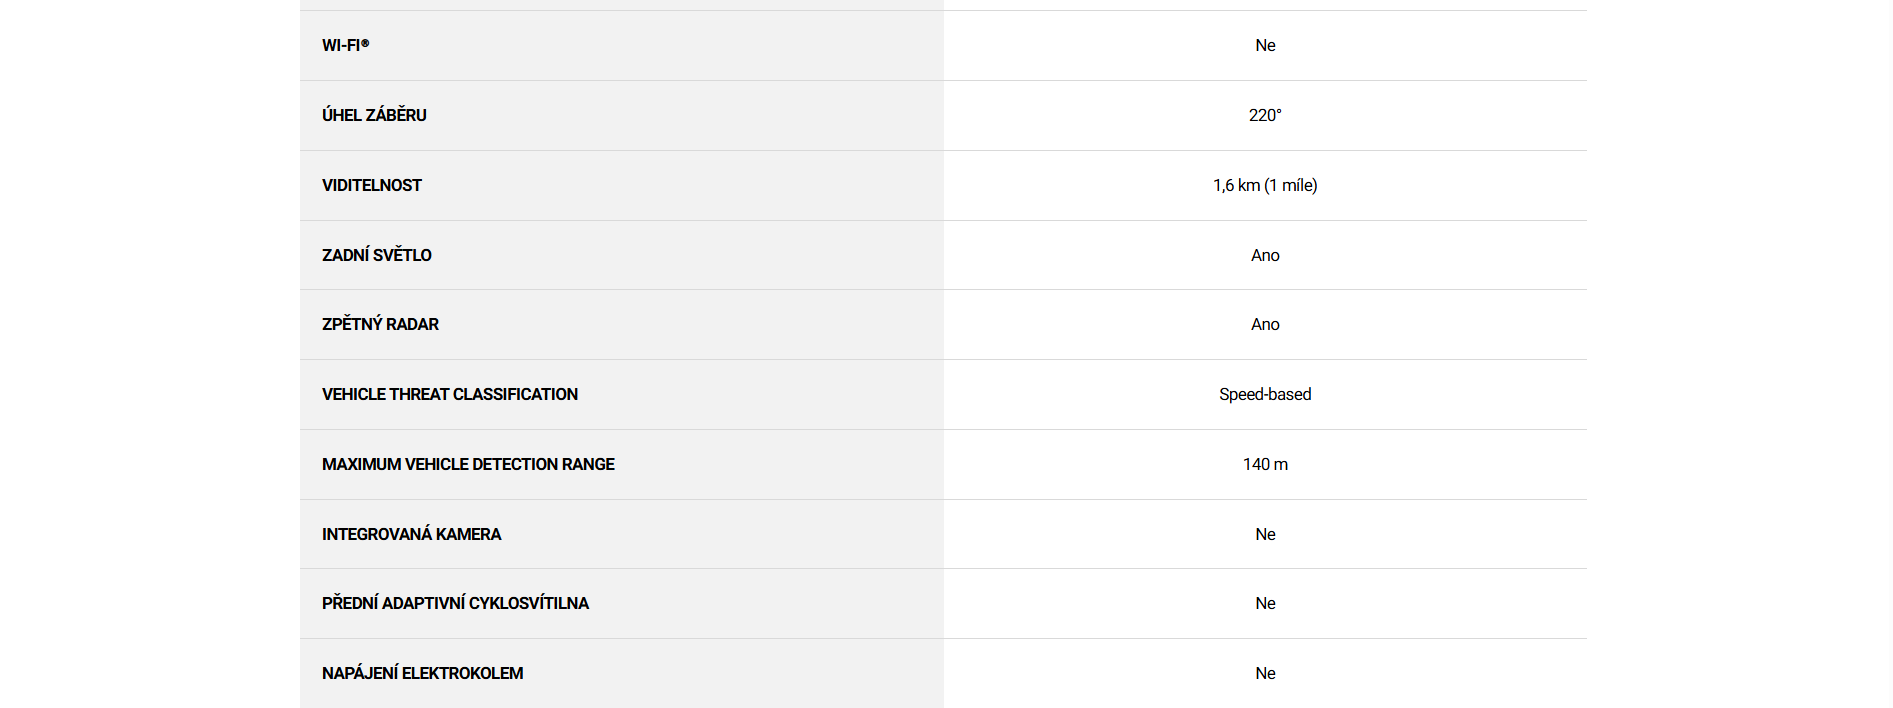Click "Ne" in the CYKLOSVÍTILNA row

[x=1265, y=603]
